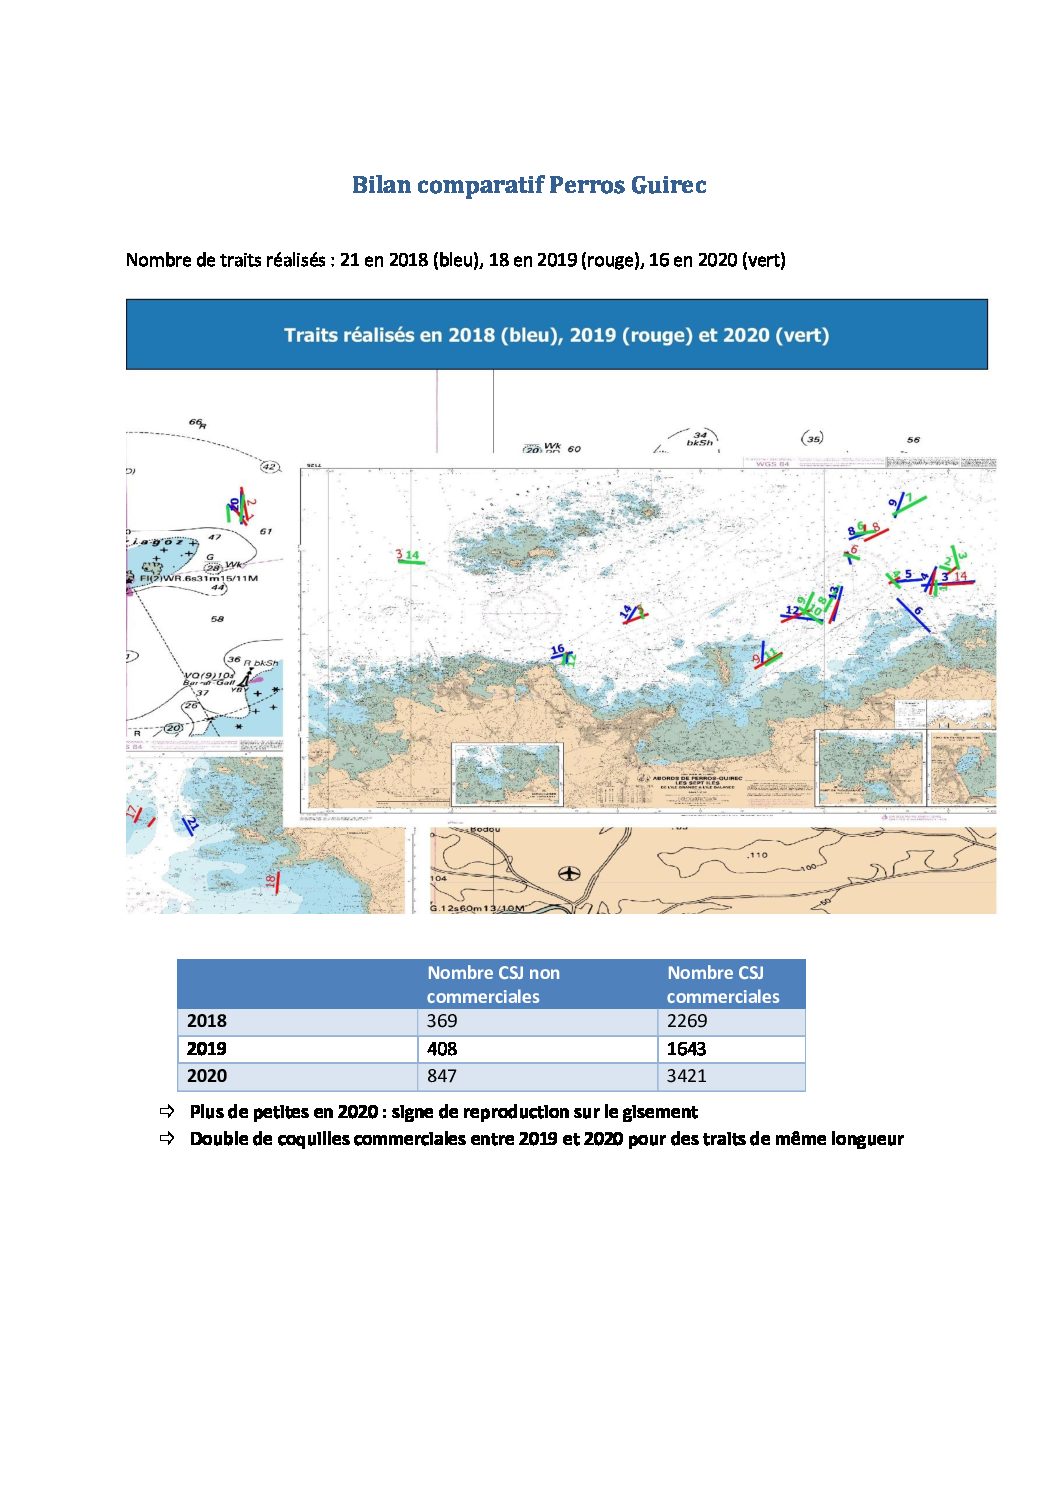This screenshot has width=1058, height=1497.
Task: Click the table cell value 369
Action: tap(441, 1021)
